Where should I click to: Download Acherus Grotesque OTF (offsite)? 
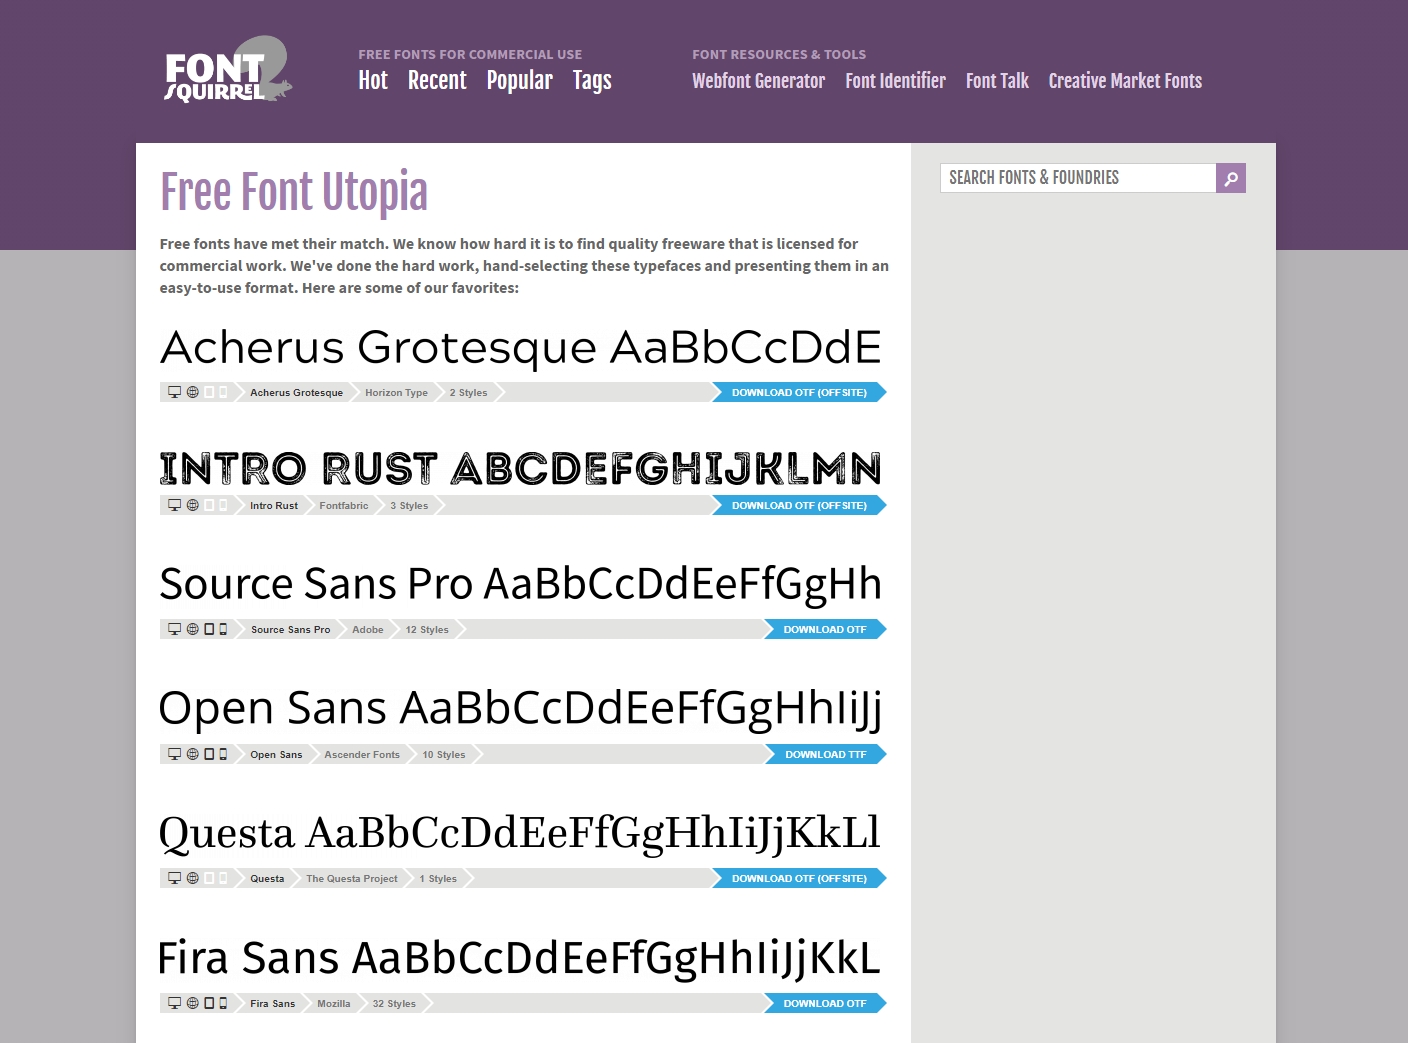(799, 392)
